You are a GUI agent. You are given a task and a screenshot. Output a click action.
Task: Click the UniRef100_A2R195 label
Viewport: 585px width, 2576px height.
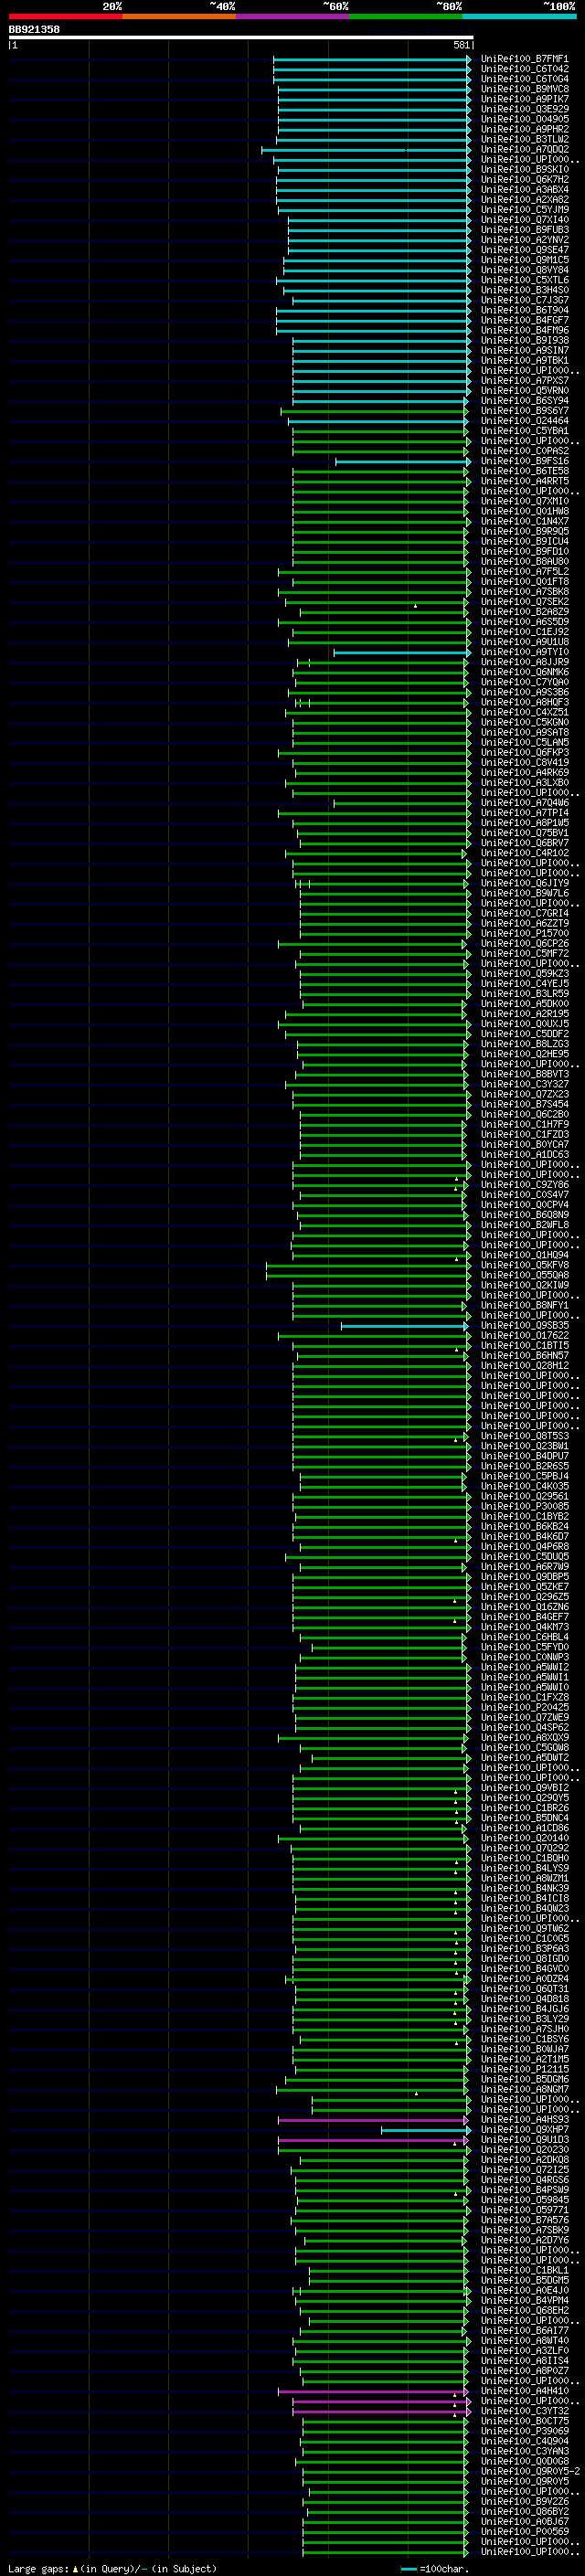click(x=525, y=1014)
